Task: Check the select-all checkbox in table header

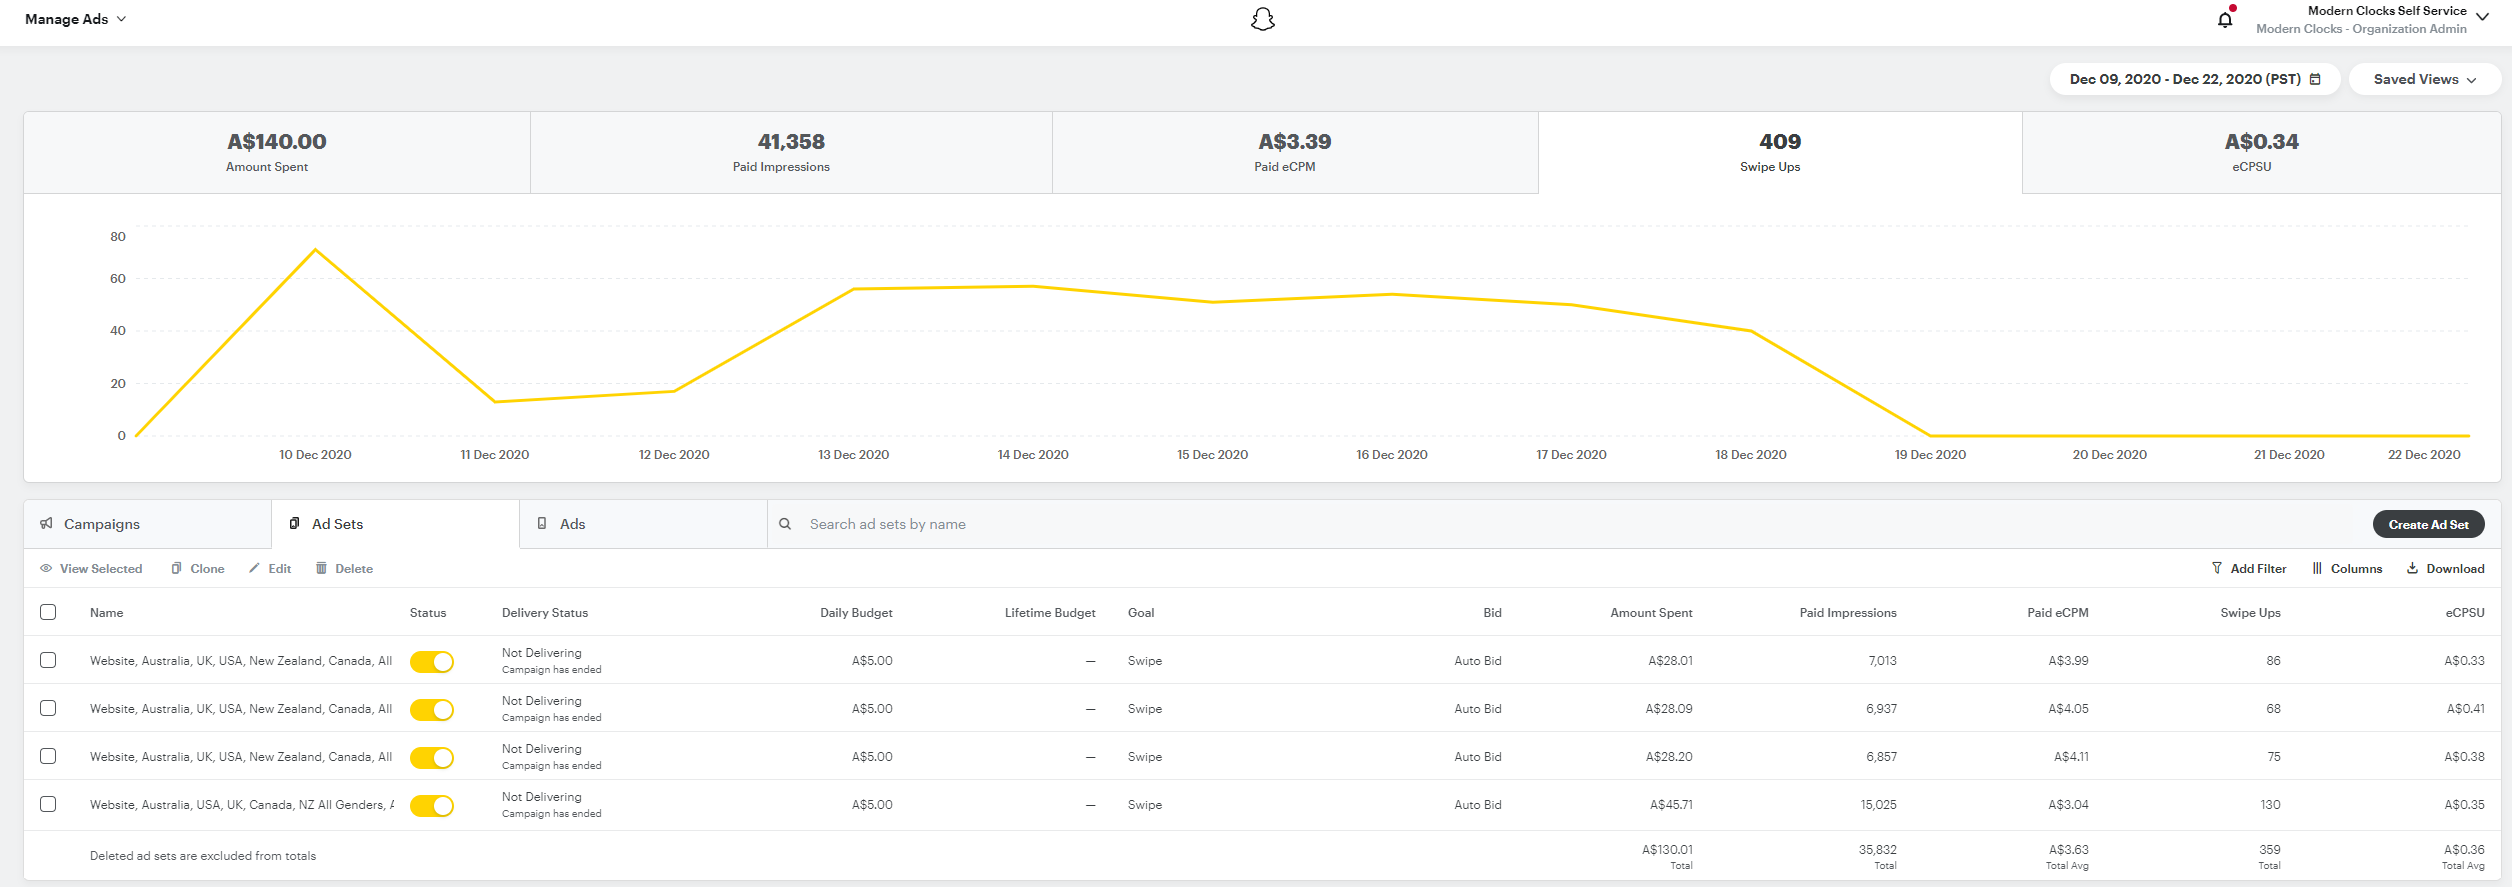Action: [48, 612]
